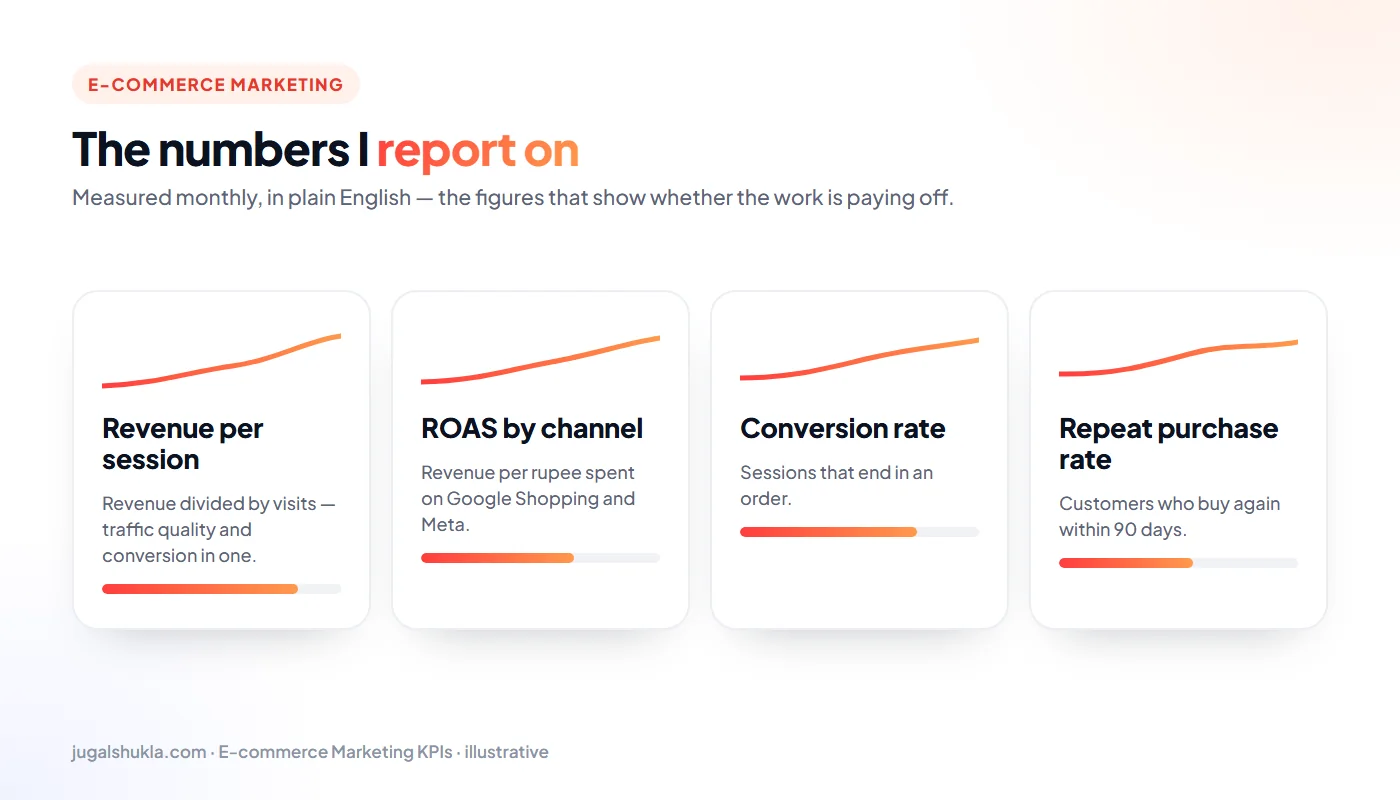This screenshot has height=800, width=1400.
Task: Click the word "illustrative" in the footer
Action: 506,752
